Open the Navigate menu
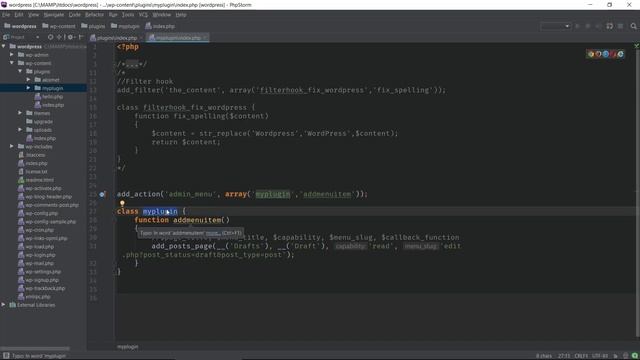Screen dimensions: 640x360 [x=53, y=15]
